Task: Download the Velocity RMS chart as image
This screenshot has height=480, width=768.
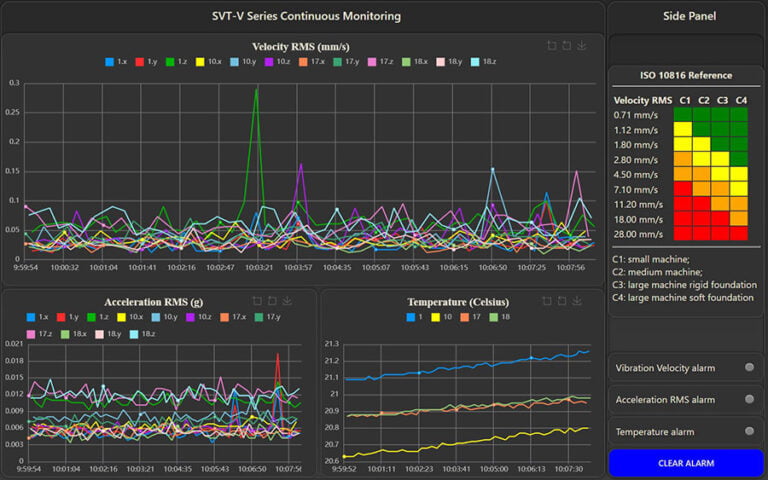Action: click(582, 45)
